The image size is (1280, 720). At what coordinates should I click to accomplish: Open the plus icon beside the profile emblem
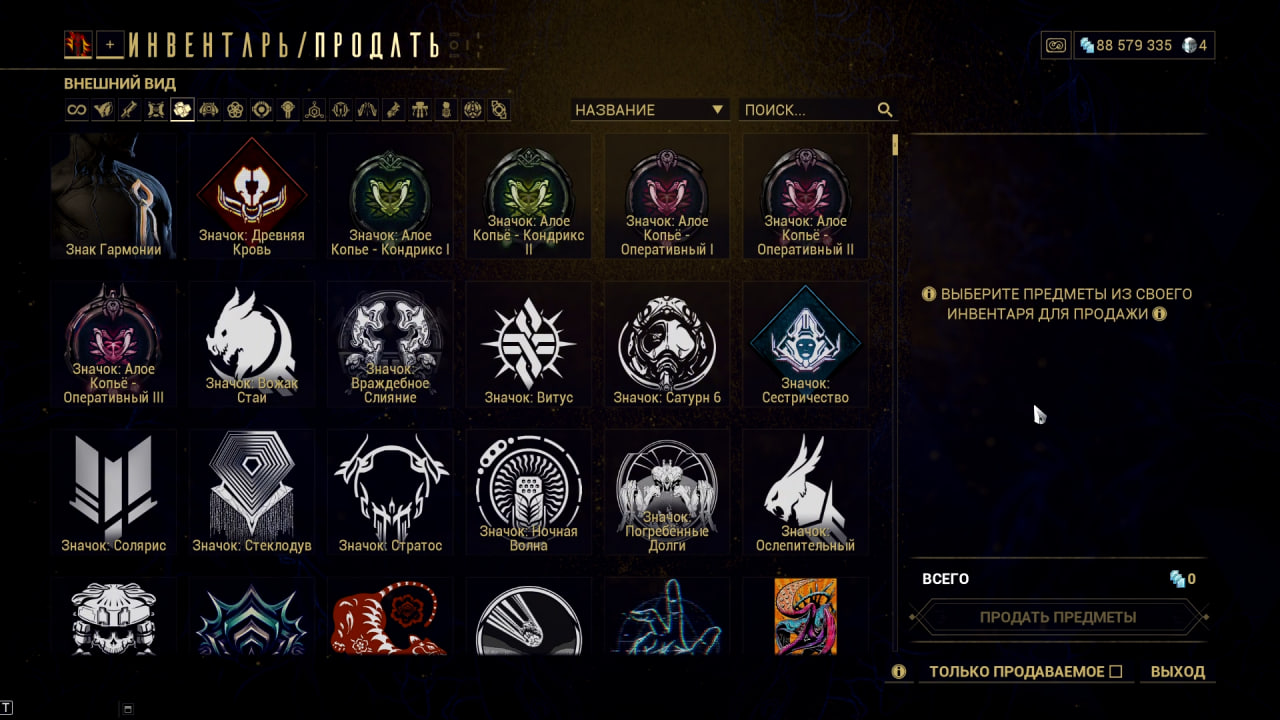click(110, 44)
